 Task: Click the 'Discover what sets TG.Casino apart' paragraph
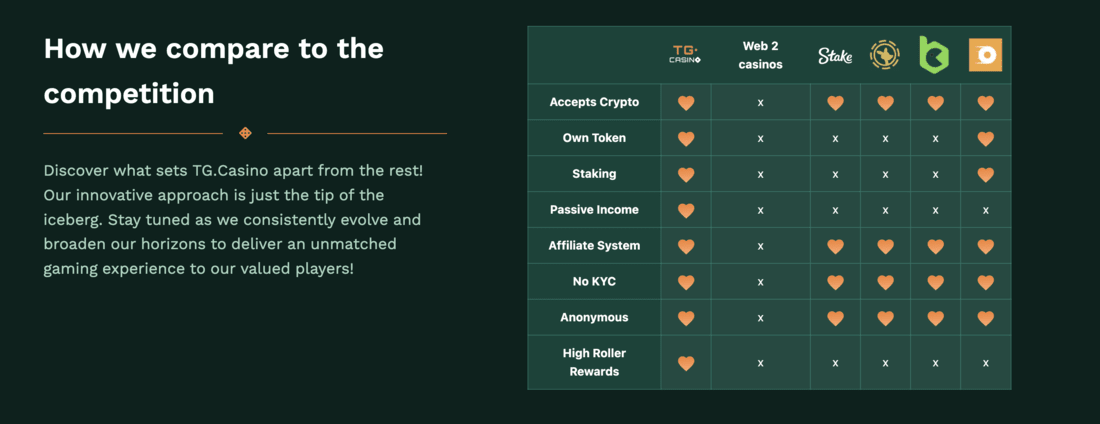point(233,220)
